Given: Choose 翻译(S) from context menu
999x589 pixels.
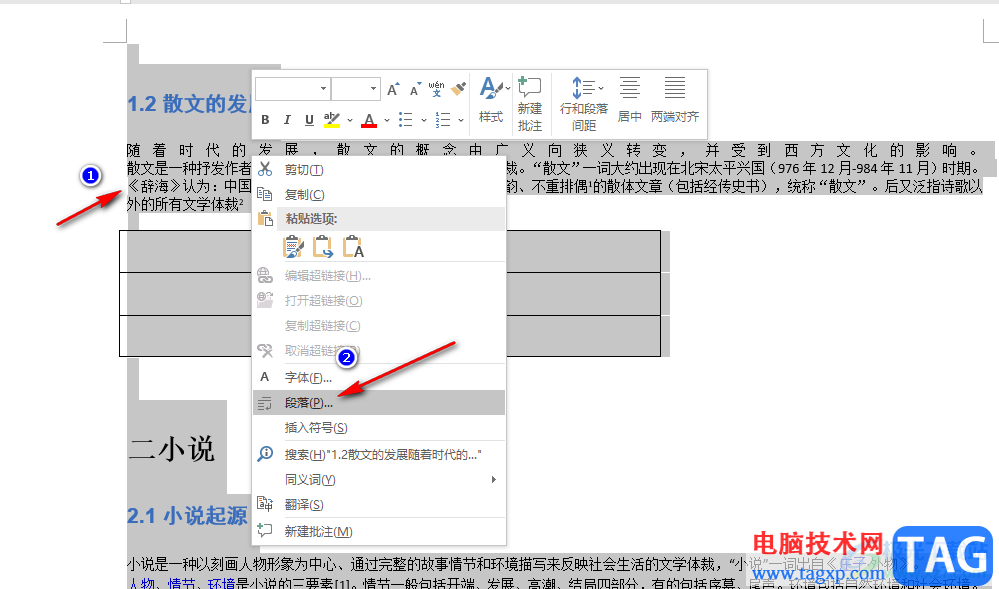Looking at the screenshot, I should click(379, 504).
